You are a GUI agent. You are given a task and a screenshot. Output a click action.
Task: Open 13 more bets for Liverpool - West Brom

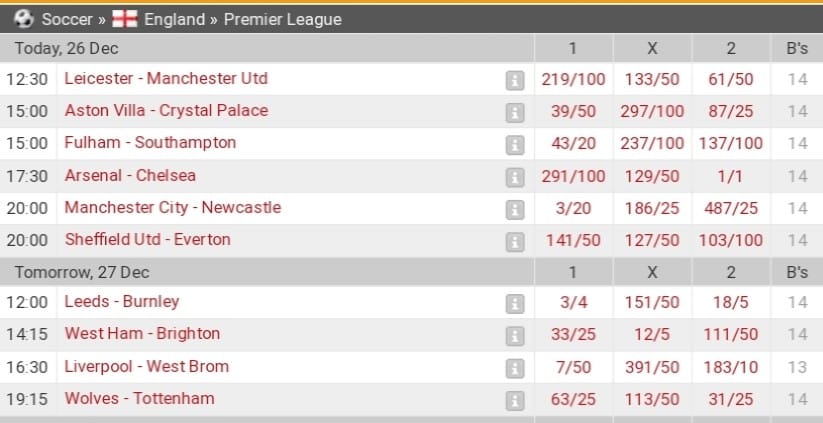click(797, 367)
